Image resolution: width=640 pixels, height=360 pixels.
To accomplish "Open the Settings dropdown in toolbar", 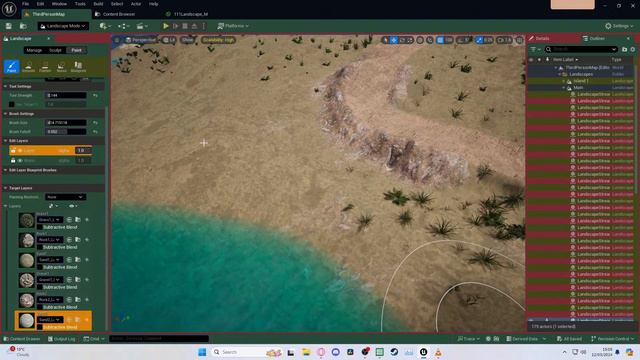I will coord(619,26).
